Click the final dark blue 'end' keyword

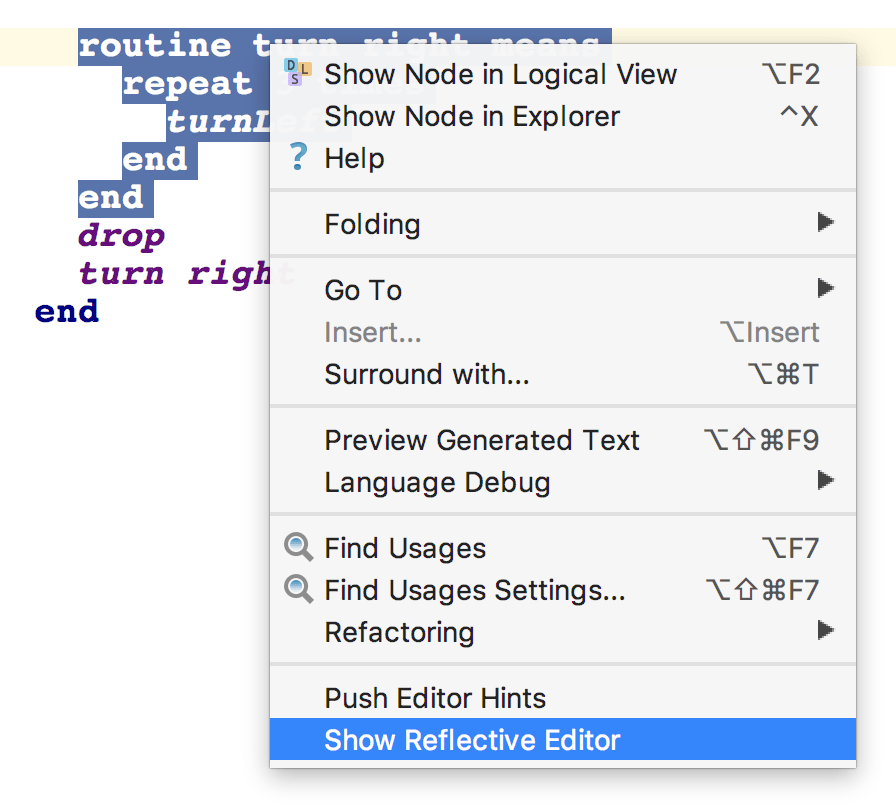tap(67, 311)
